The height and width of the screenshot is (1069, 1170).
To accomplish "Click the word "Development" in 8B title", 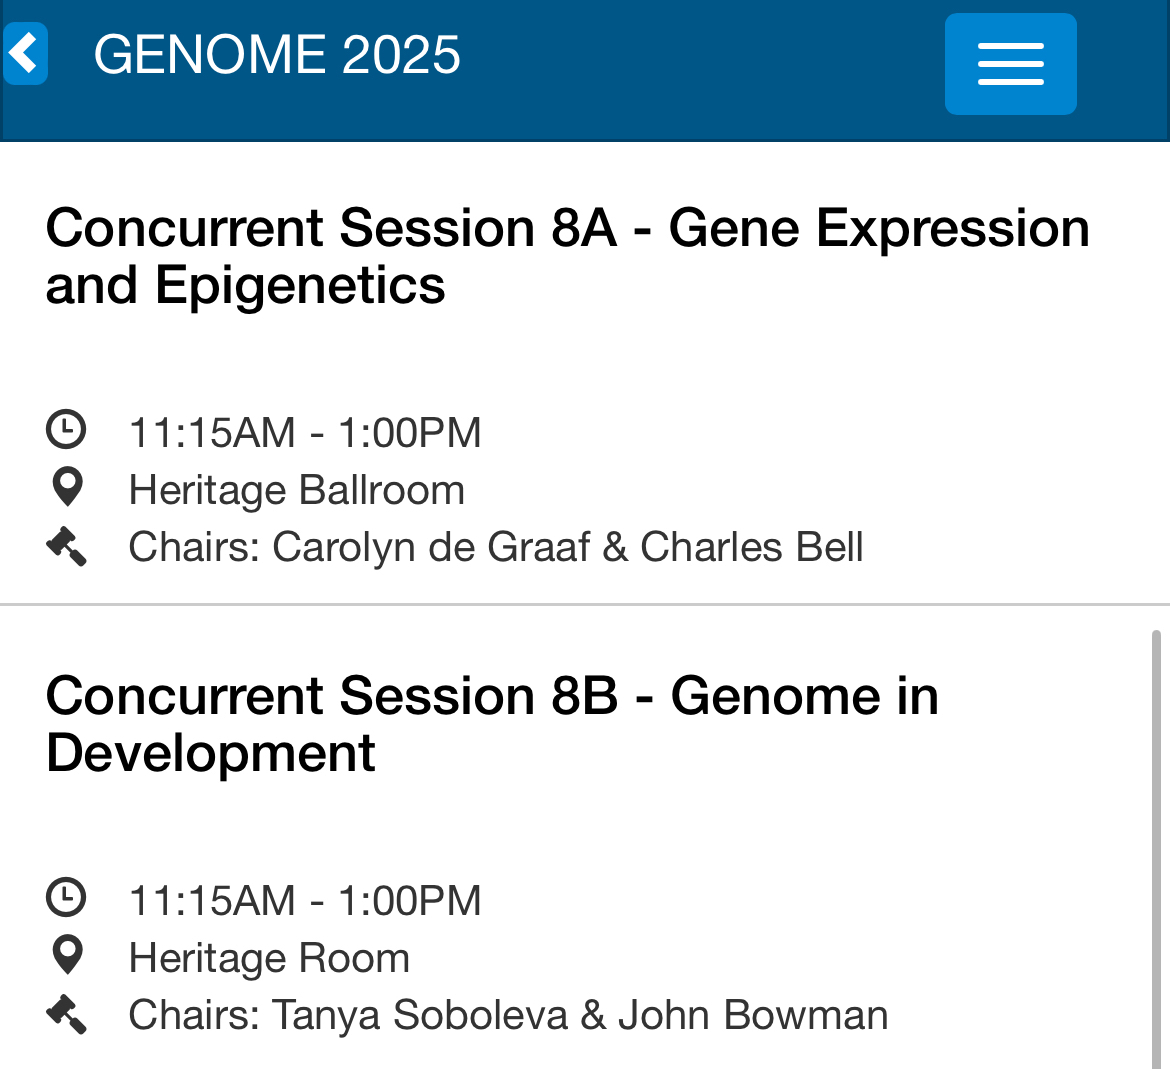I will (x=211, y=753).
